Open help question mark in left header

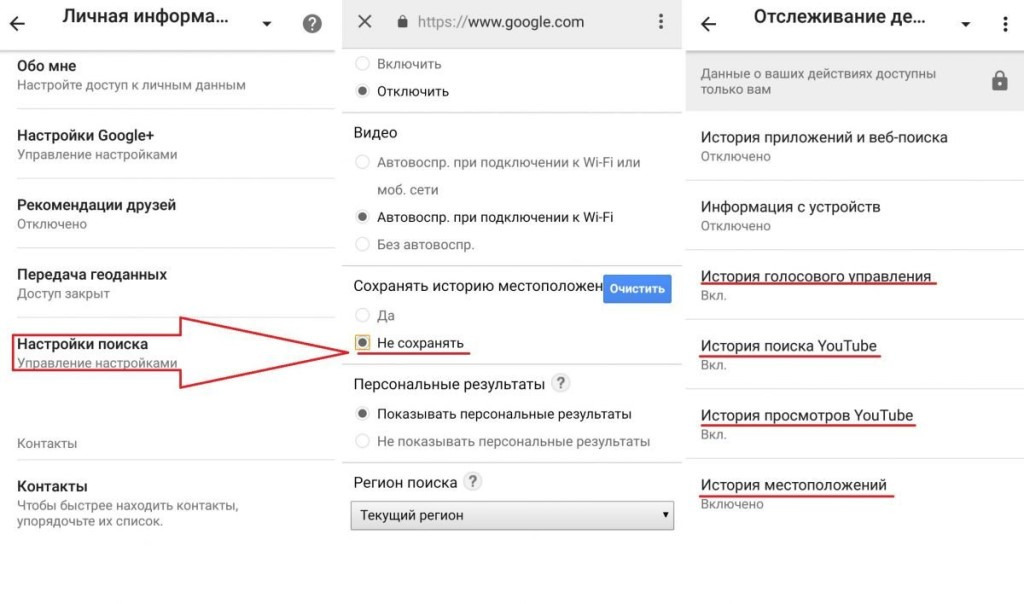click(x=312, y=24)
